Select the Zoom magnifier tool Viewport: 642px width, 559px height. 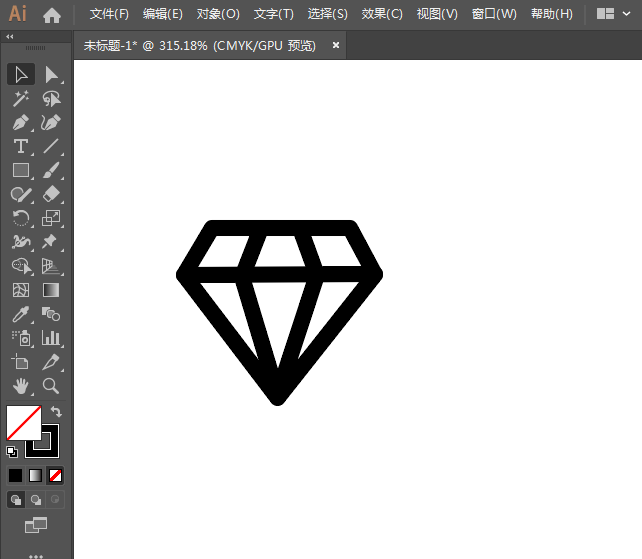pos(51,386)
